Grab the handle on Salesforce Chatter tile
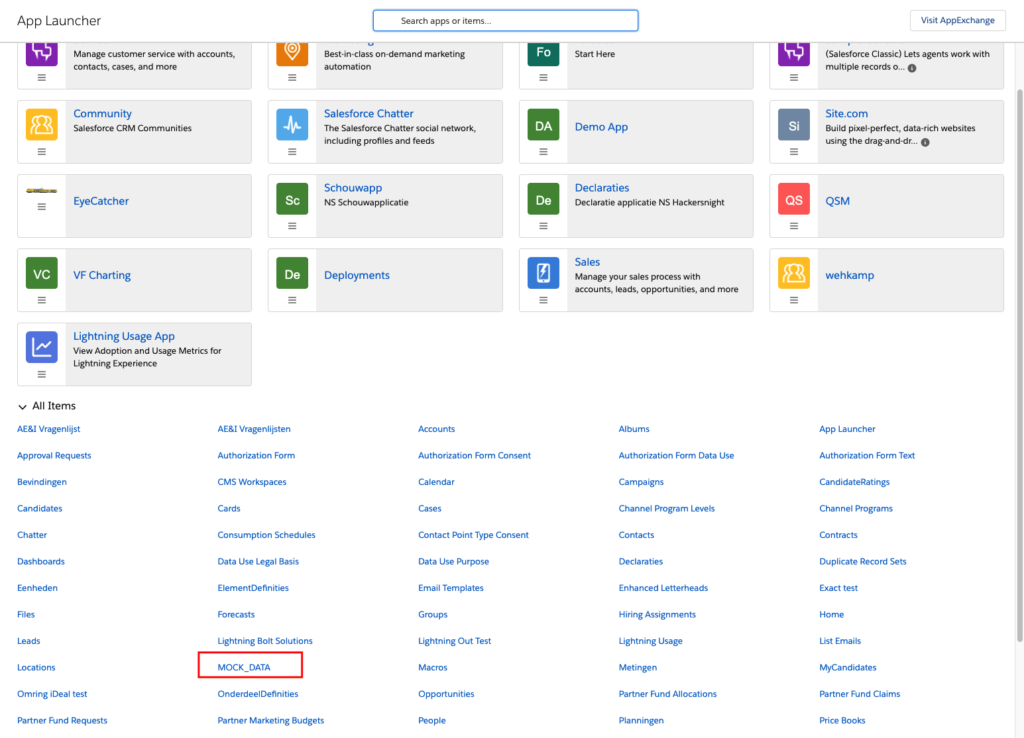Viewport: 1024px width, 738px height. click(x=292, y=152)
